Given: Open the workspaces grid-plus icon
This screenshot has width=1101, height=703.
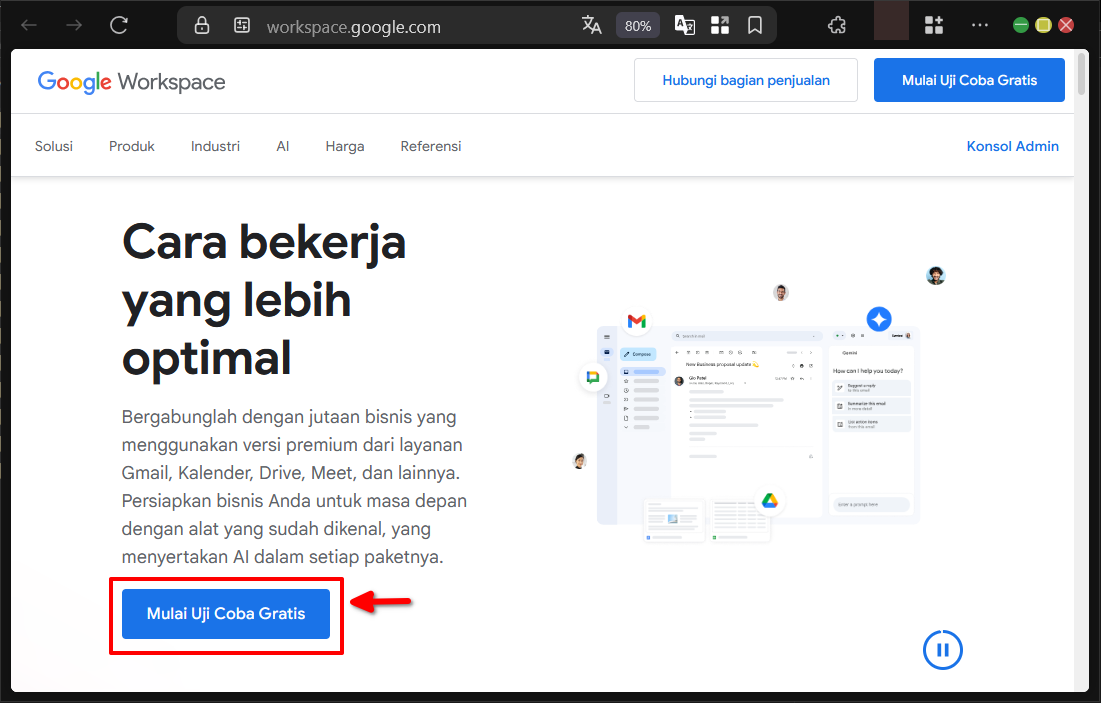Looking at the screenshot, I should [934, 26].
